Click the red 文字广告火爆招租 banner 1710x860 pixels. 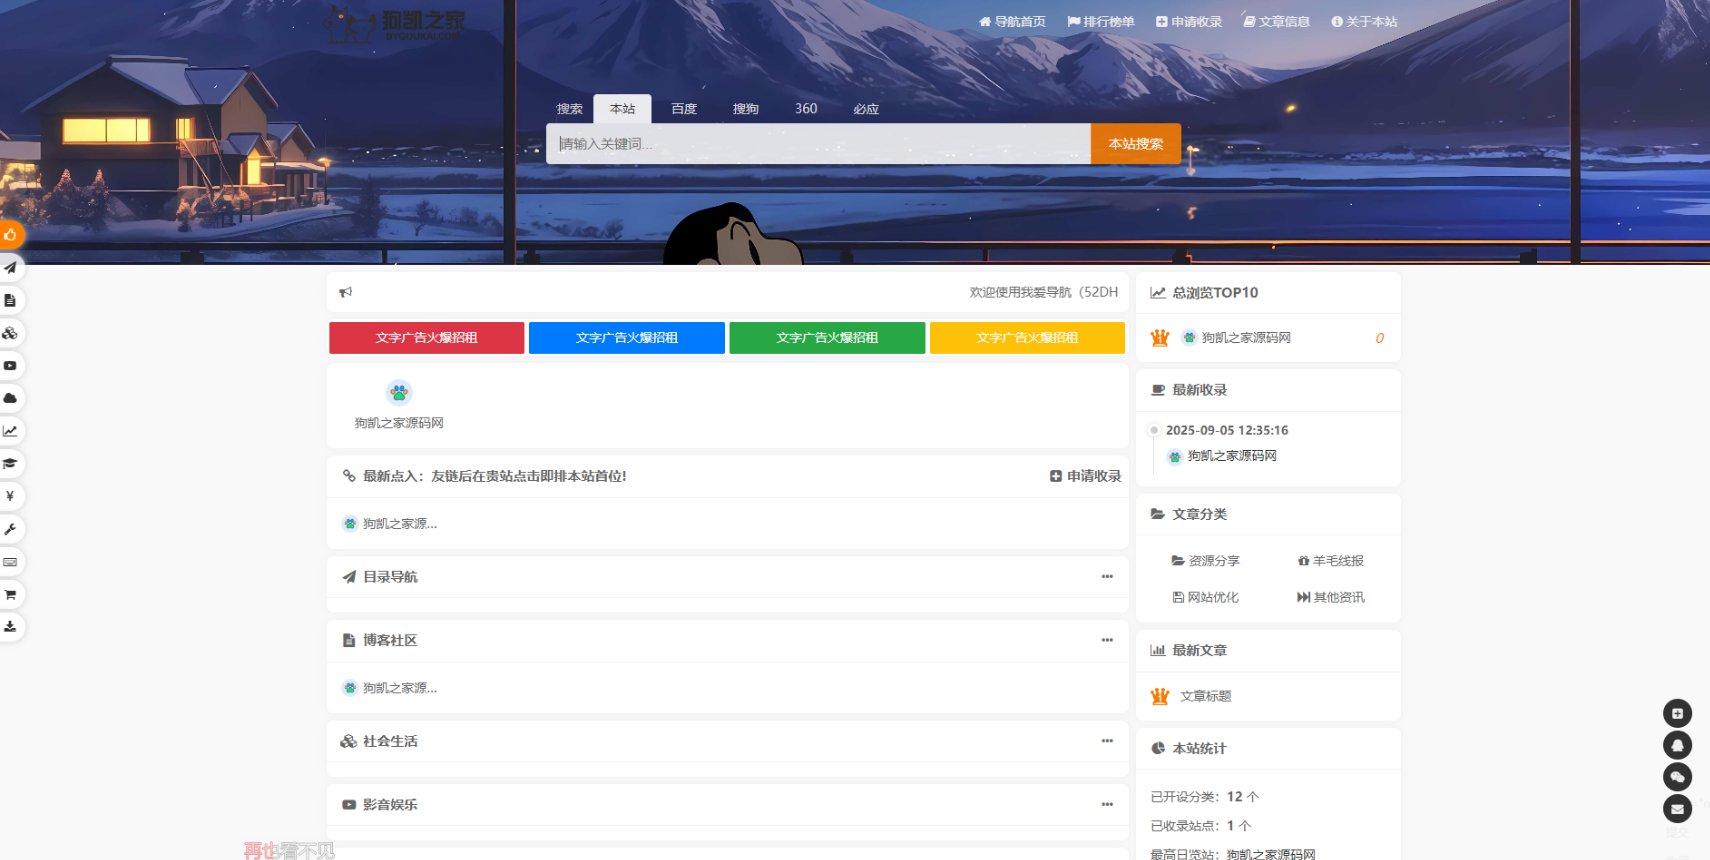[x=427, y=338]
